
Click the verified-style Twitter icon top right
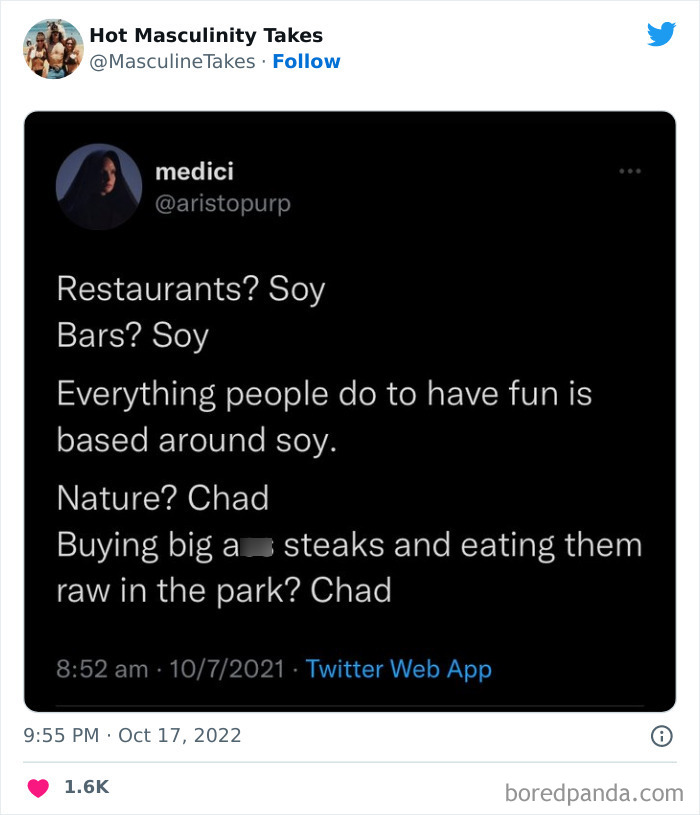[x=662, y=35]
